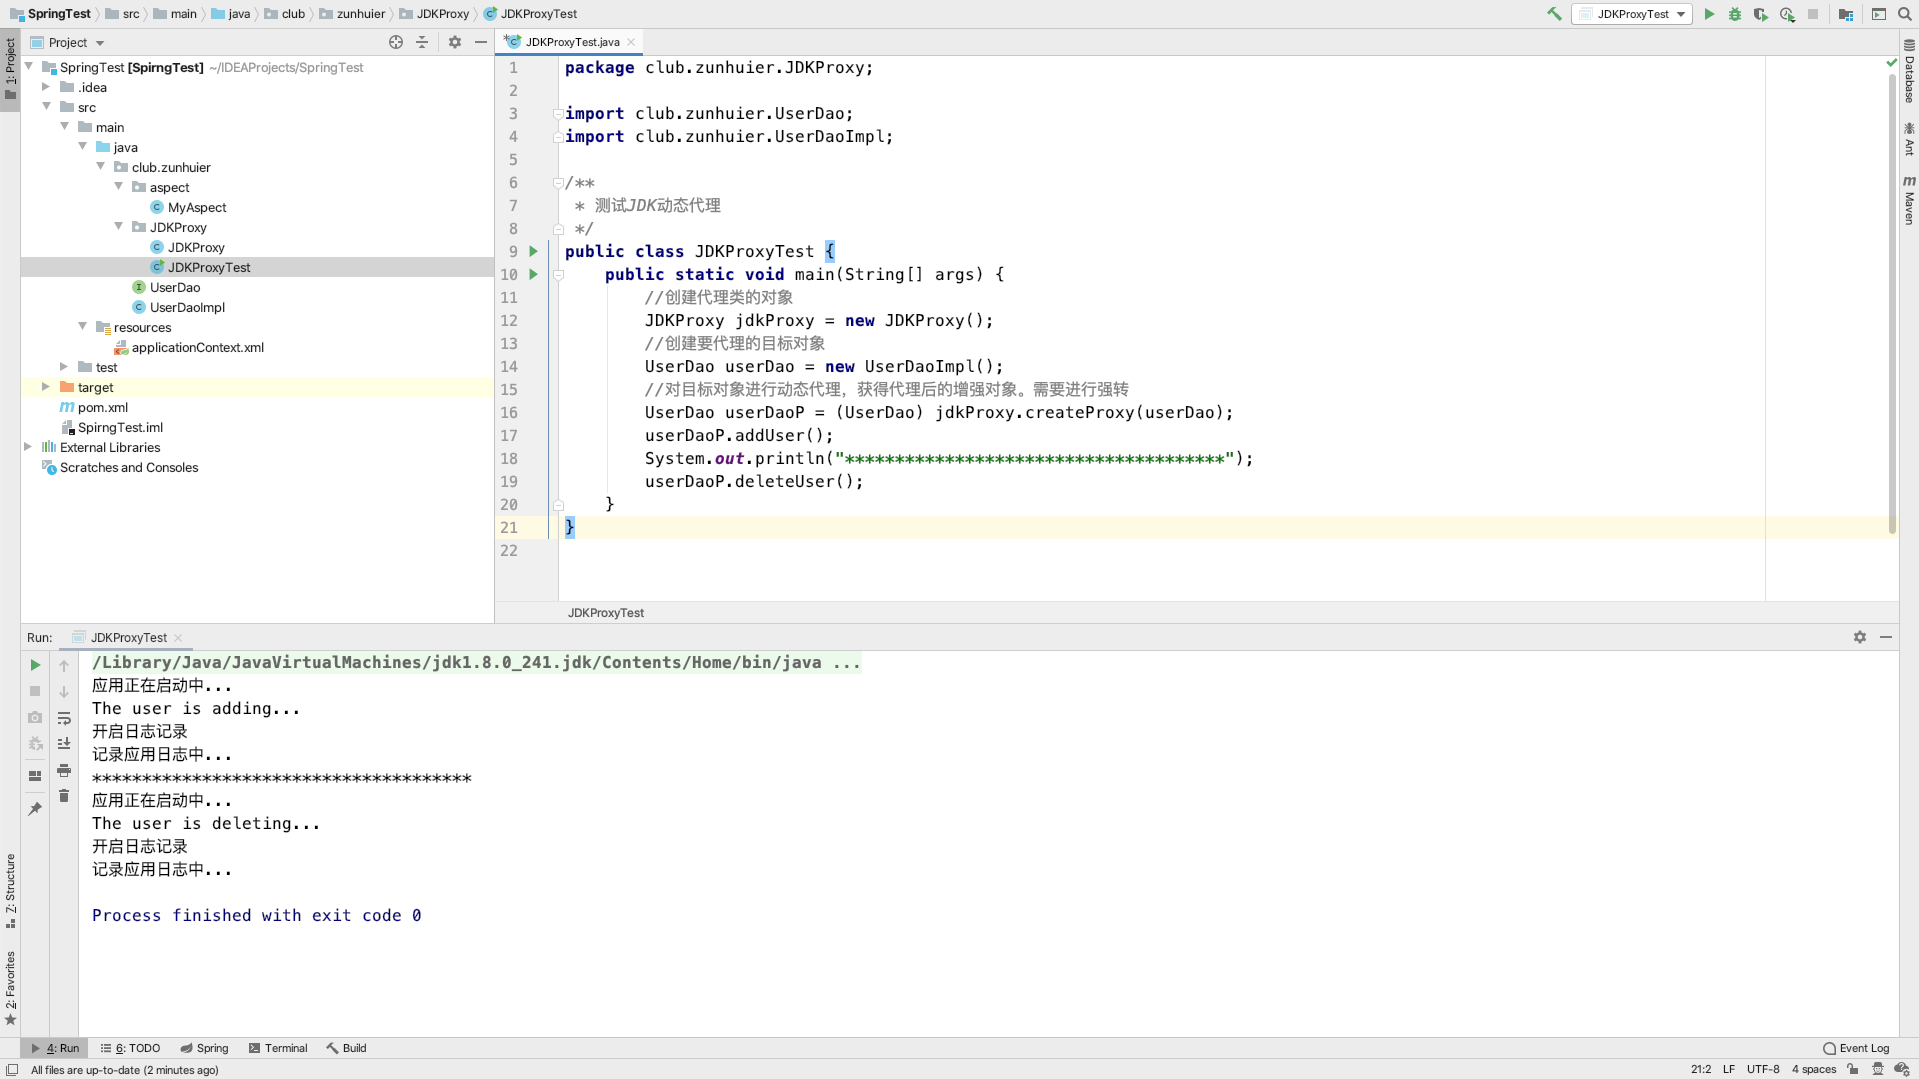Rerun JDKProxyTest in Run panel
The image size is (1919, 1079).
pyautogui.click(x=35, y=665)
